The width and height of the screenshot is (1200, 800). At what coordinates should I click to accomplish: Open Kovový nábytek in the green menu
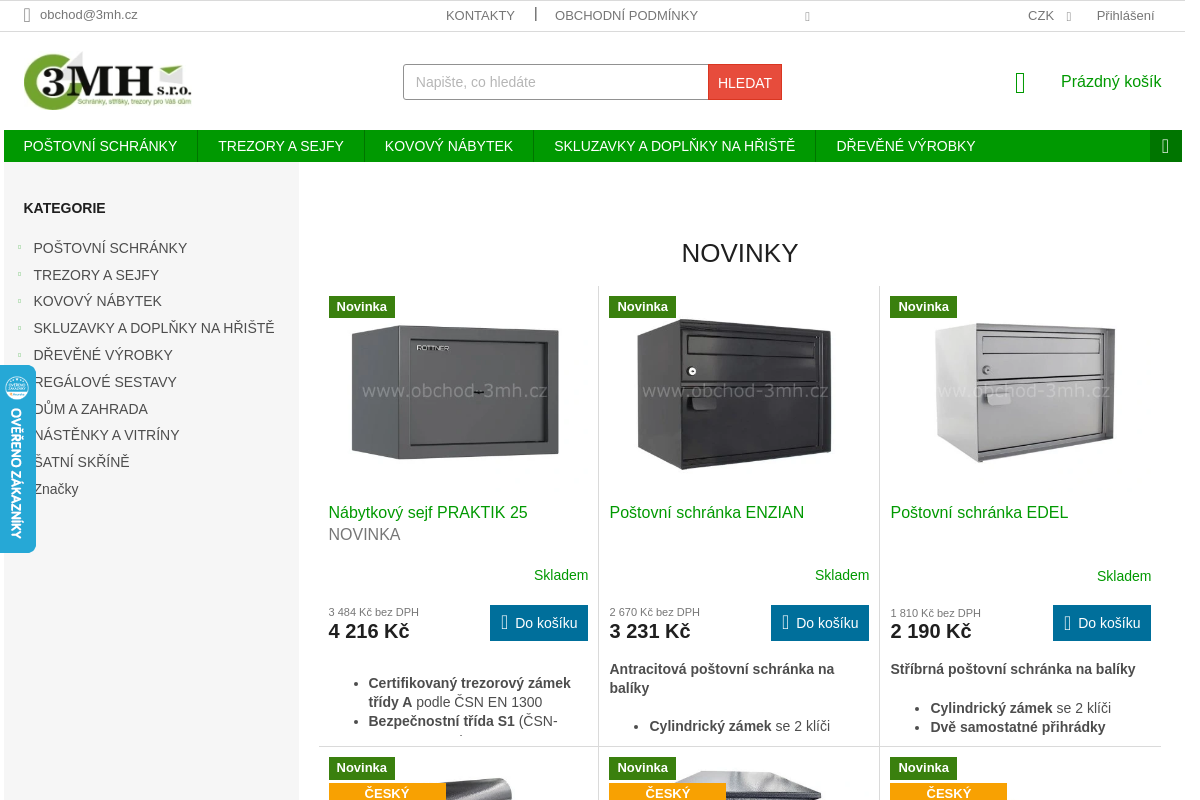pyautogui.click(x=448, y=146)
